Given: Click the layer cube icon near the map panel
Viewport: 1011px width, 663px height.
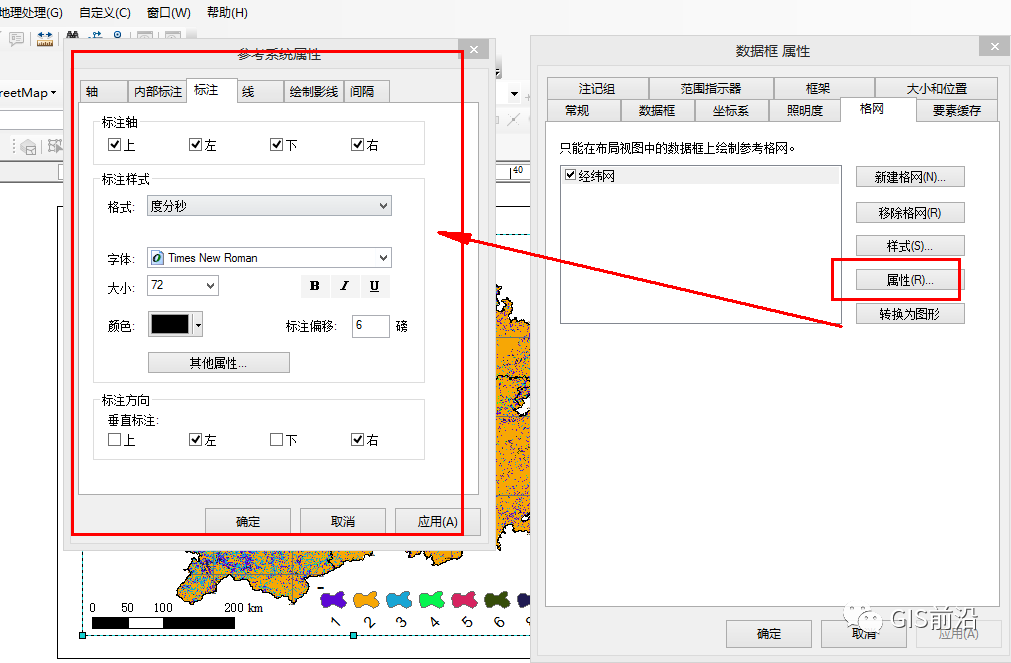Looking at the screenshot, I should tap(28, 147).
